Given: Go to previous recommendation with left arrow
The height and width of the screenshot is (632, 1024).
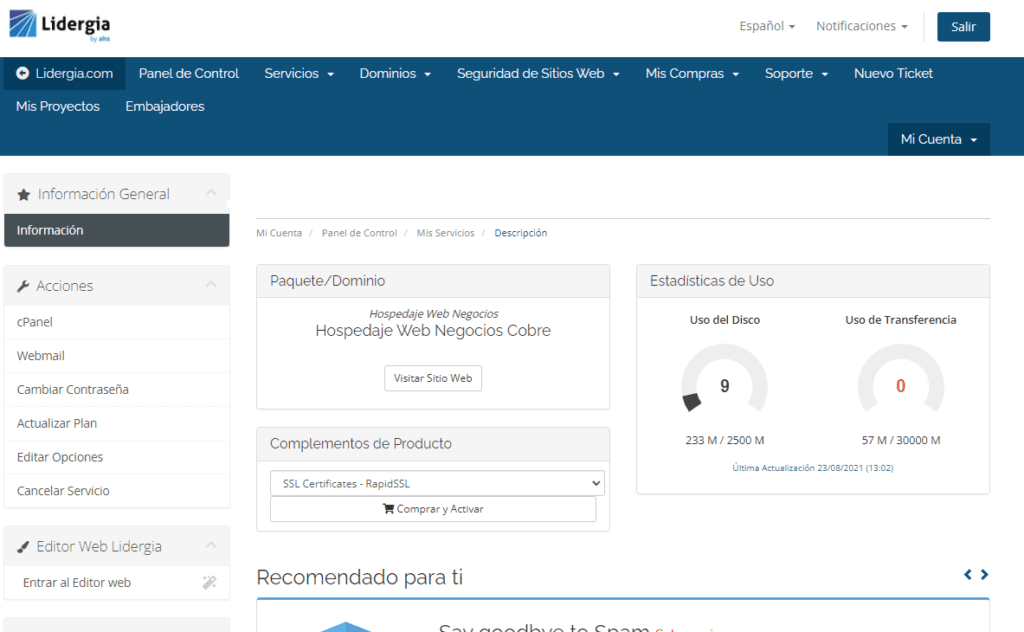Looking at the screenshot, I should 968,575.
